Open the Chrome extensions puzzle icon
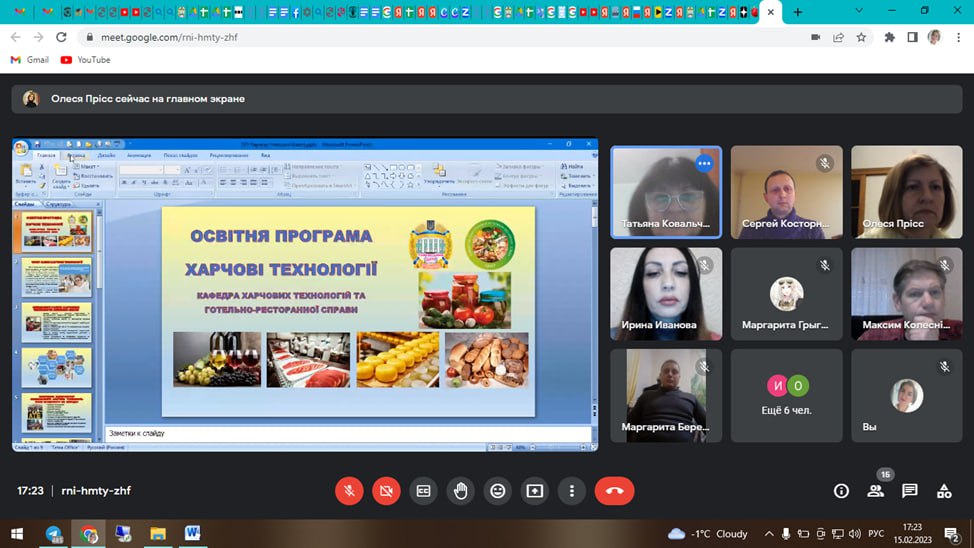Viewport: 974px width, 548px height. pyautogui.click(x=890, y=37)
